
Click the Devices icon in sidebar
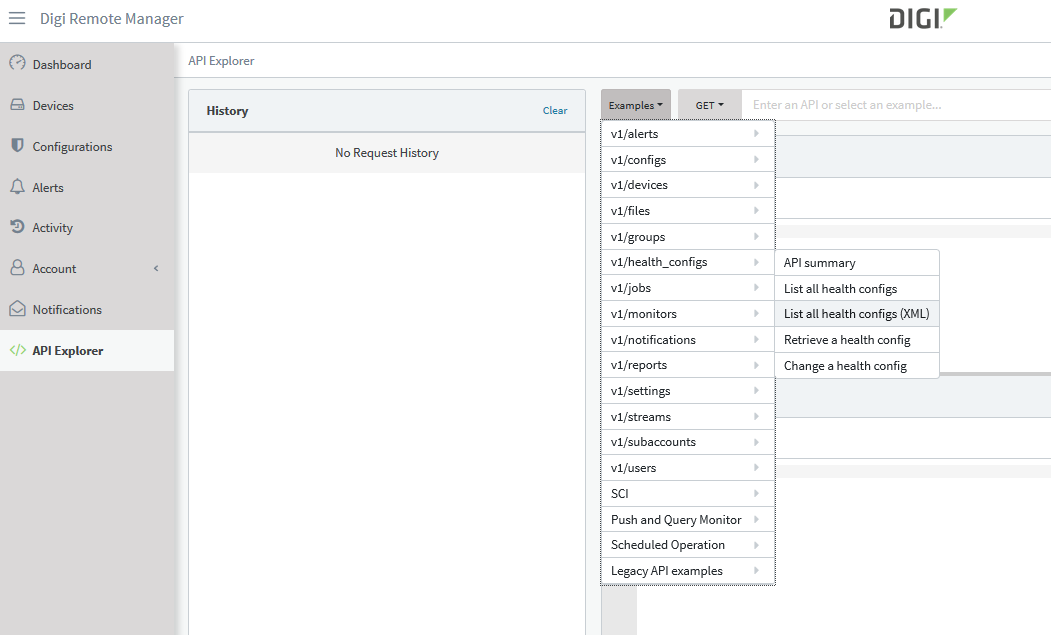pyautogui.click(x=17, y=105)
